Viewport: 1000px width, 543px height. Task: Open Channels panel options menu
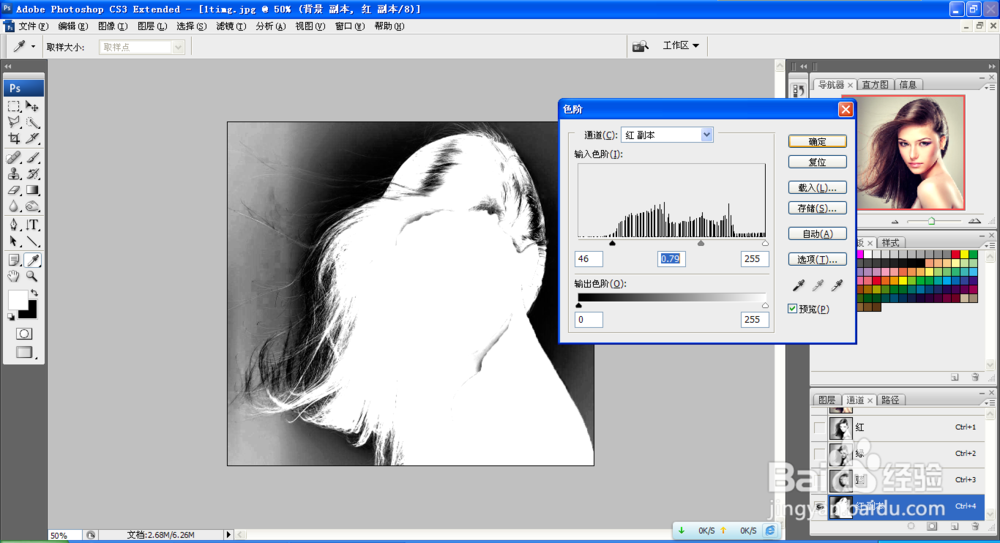tap(990, 402)
